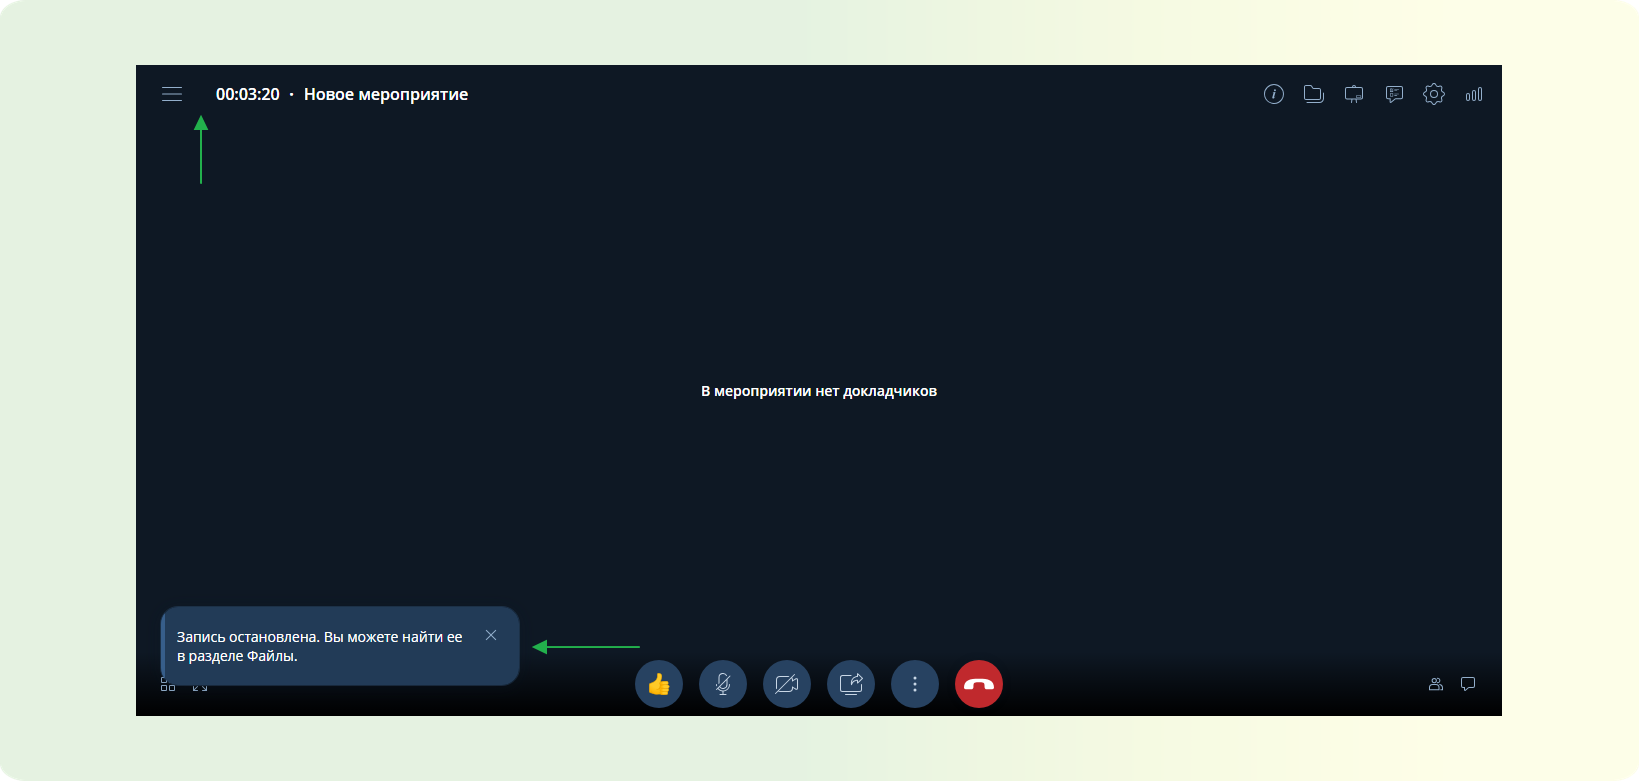Dismiss the recording stopped notification
The image size is (1639, 781).
[491, 635]
